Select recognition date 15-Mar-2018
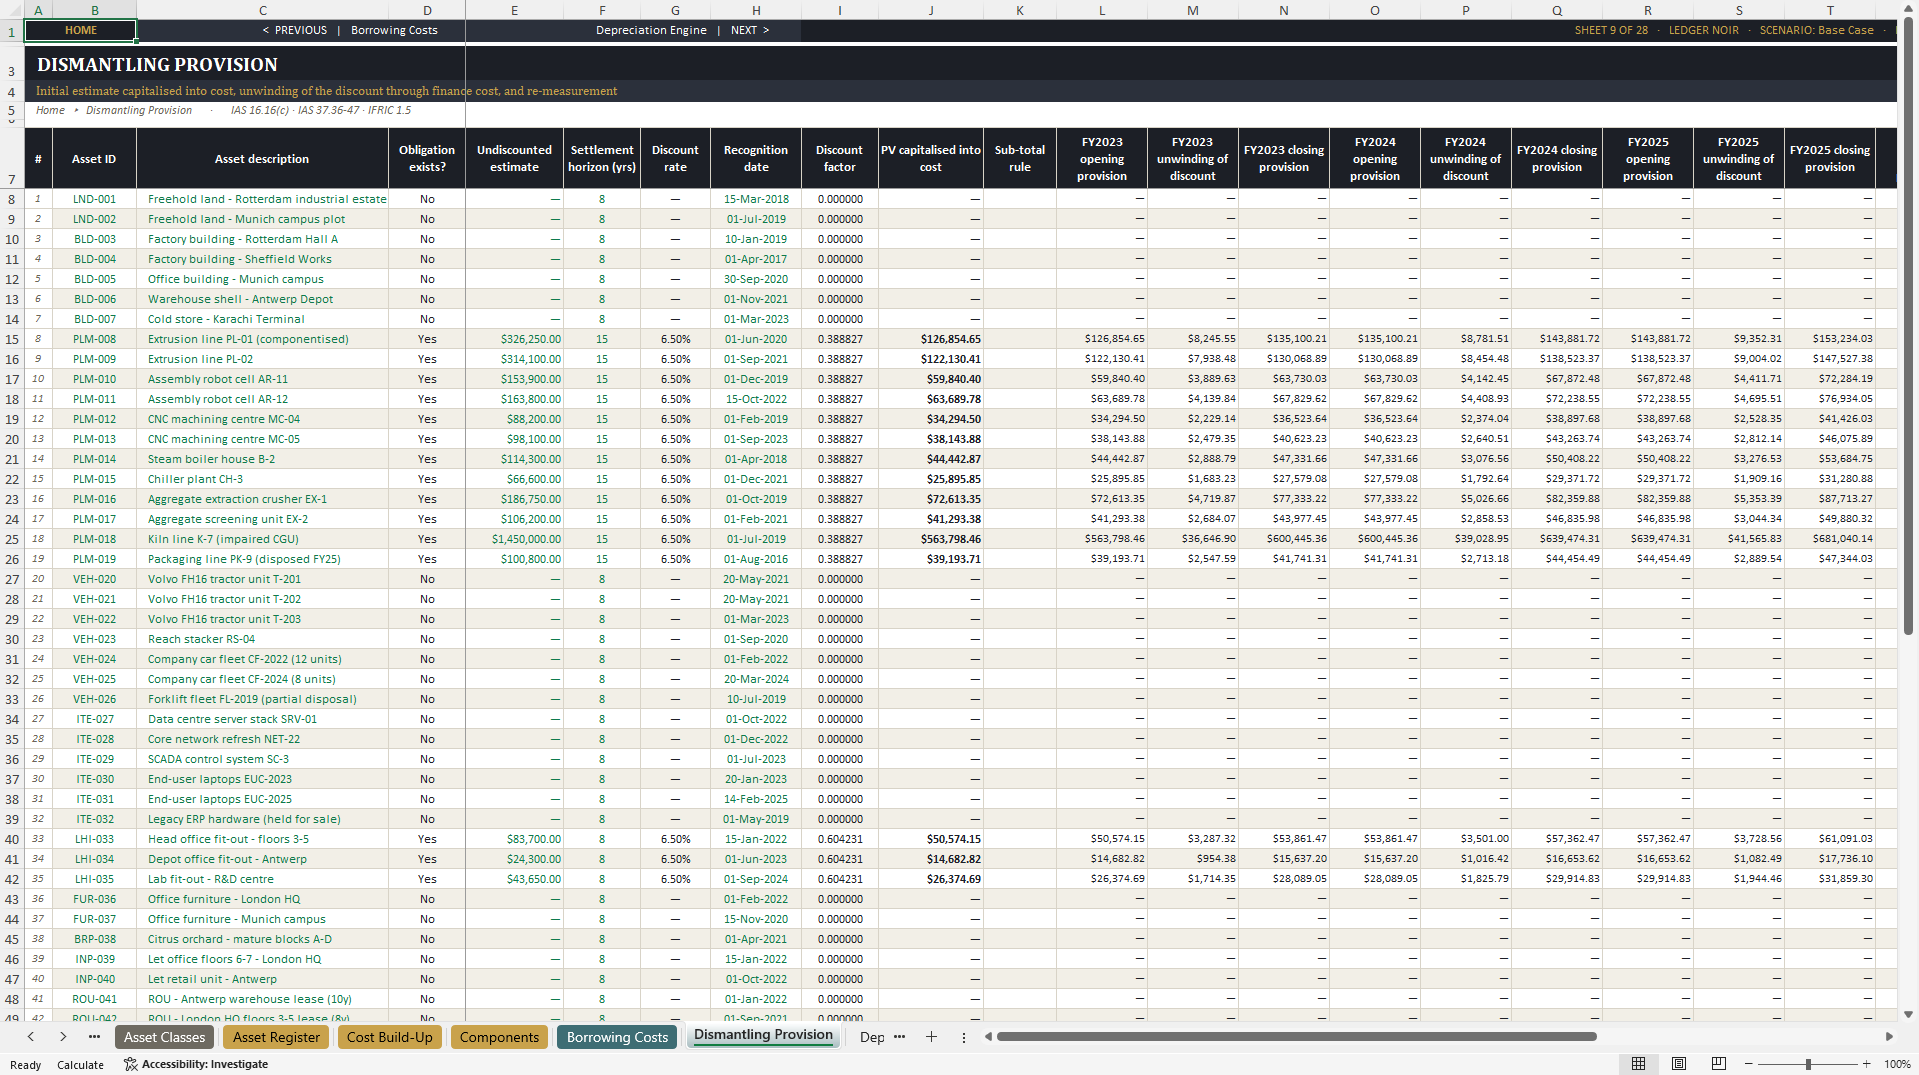This screenshot has width=1919, height=1075. tap(756, 199)
